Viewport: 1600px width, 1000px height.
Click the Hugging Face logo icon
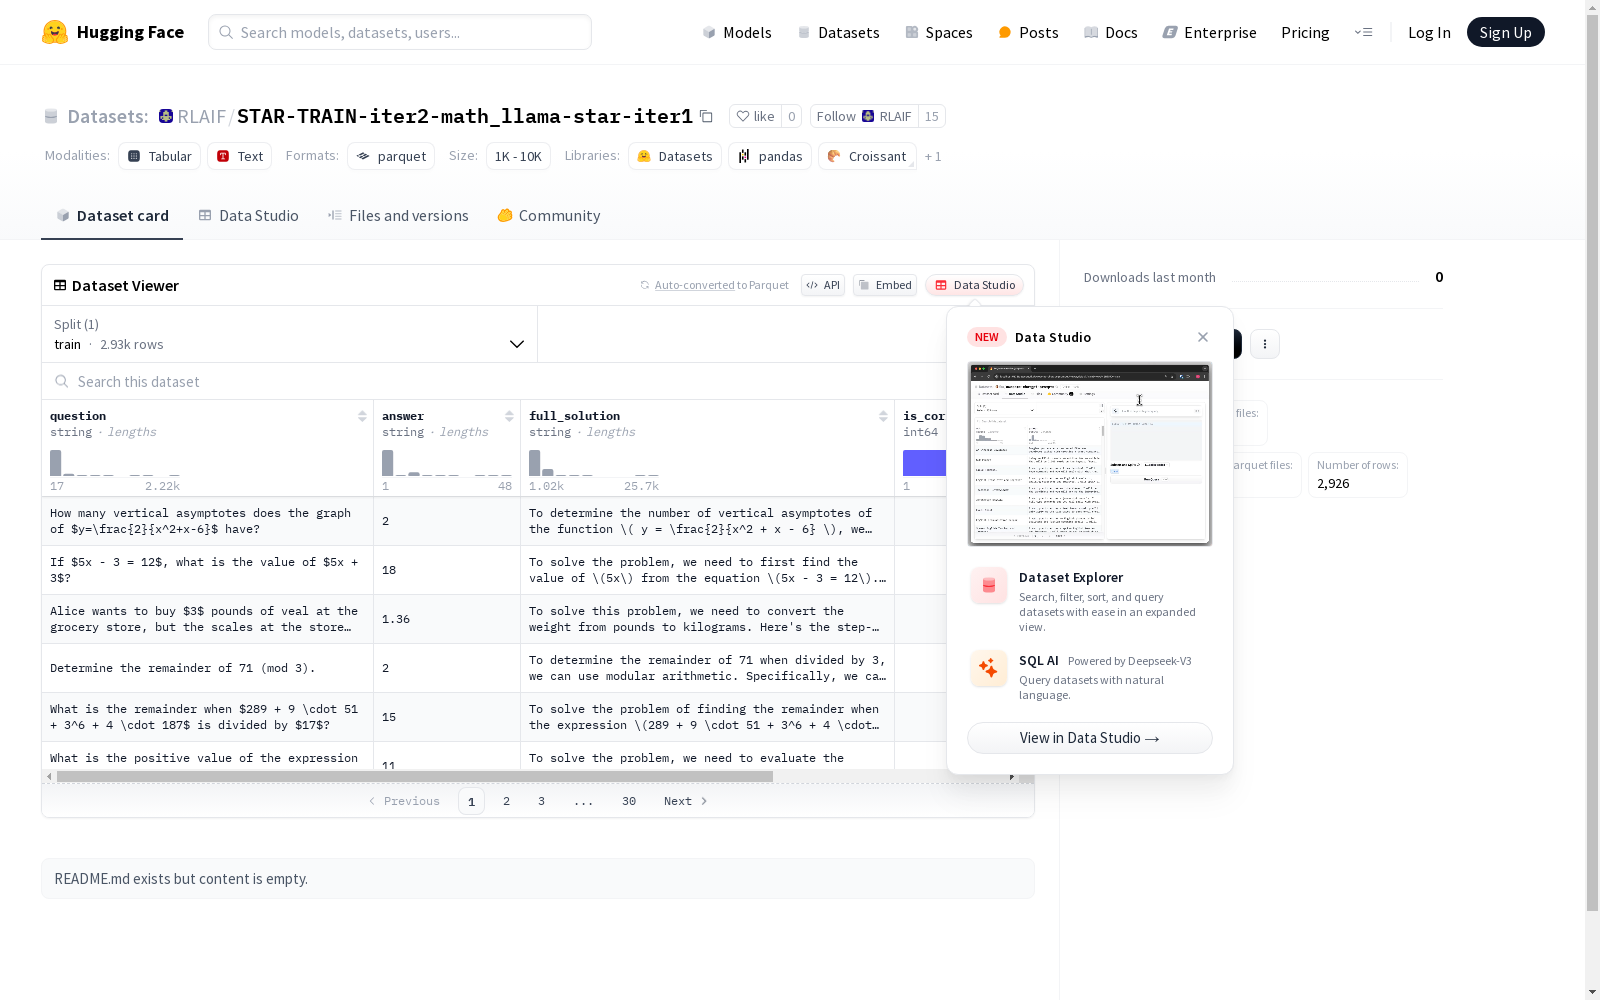point(55,32)
